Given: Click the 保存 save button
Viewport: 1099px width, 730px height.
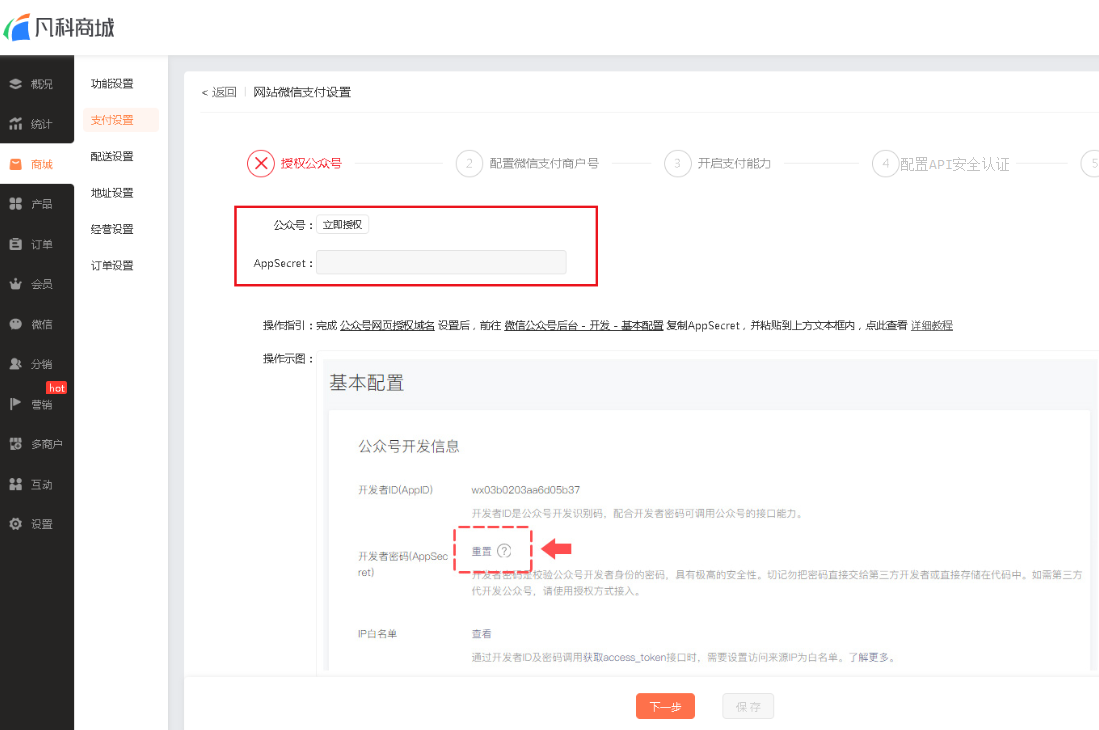Looking at the screenshot, I should tap(748, 706).
